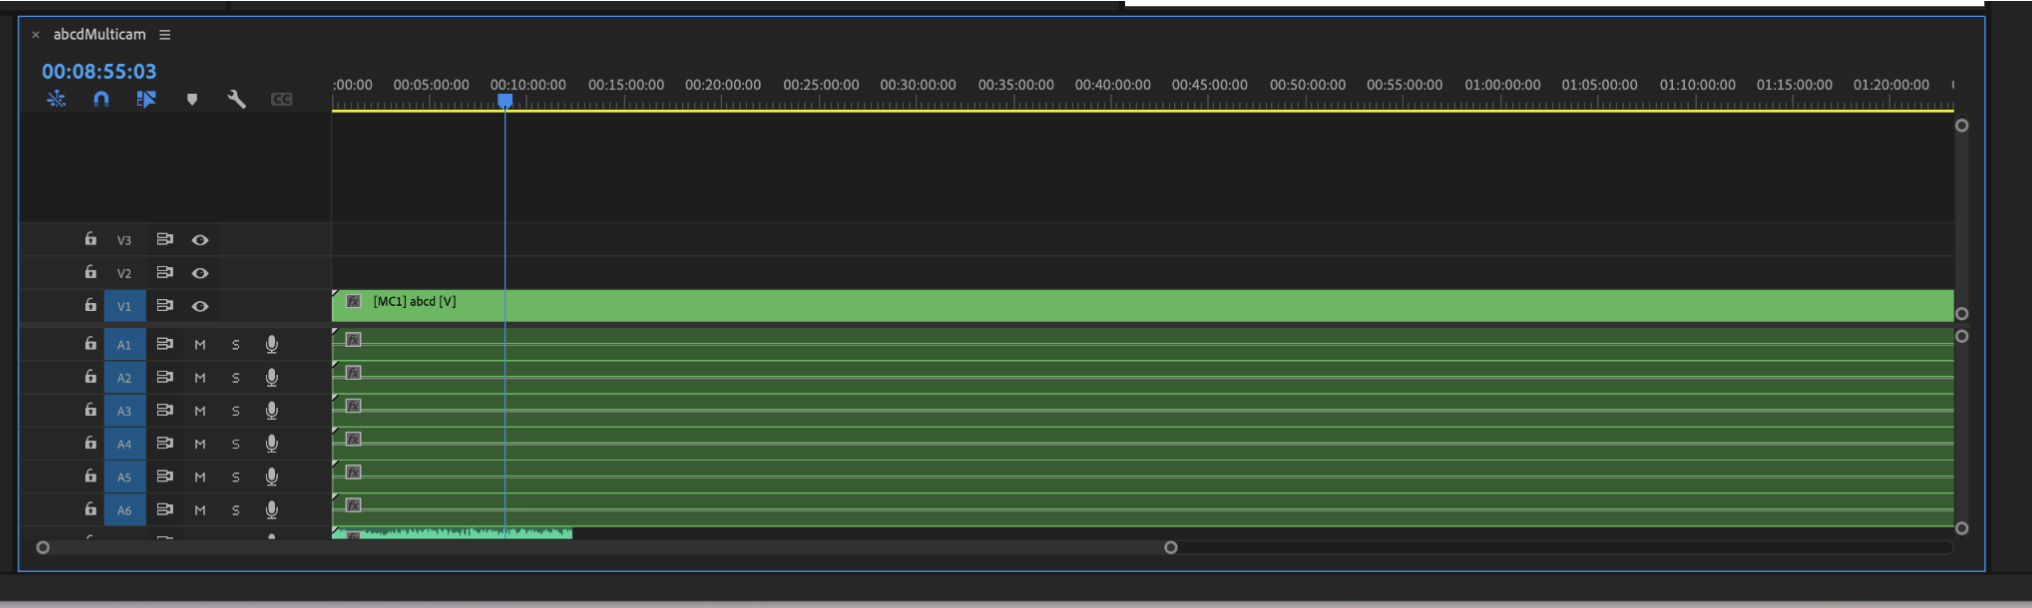Toggle sync lock on A5
The width and height of the screenshot is (2032, 608).
point(165,475)
